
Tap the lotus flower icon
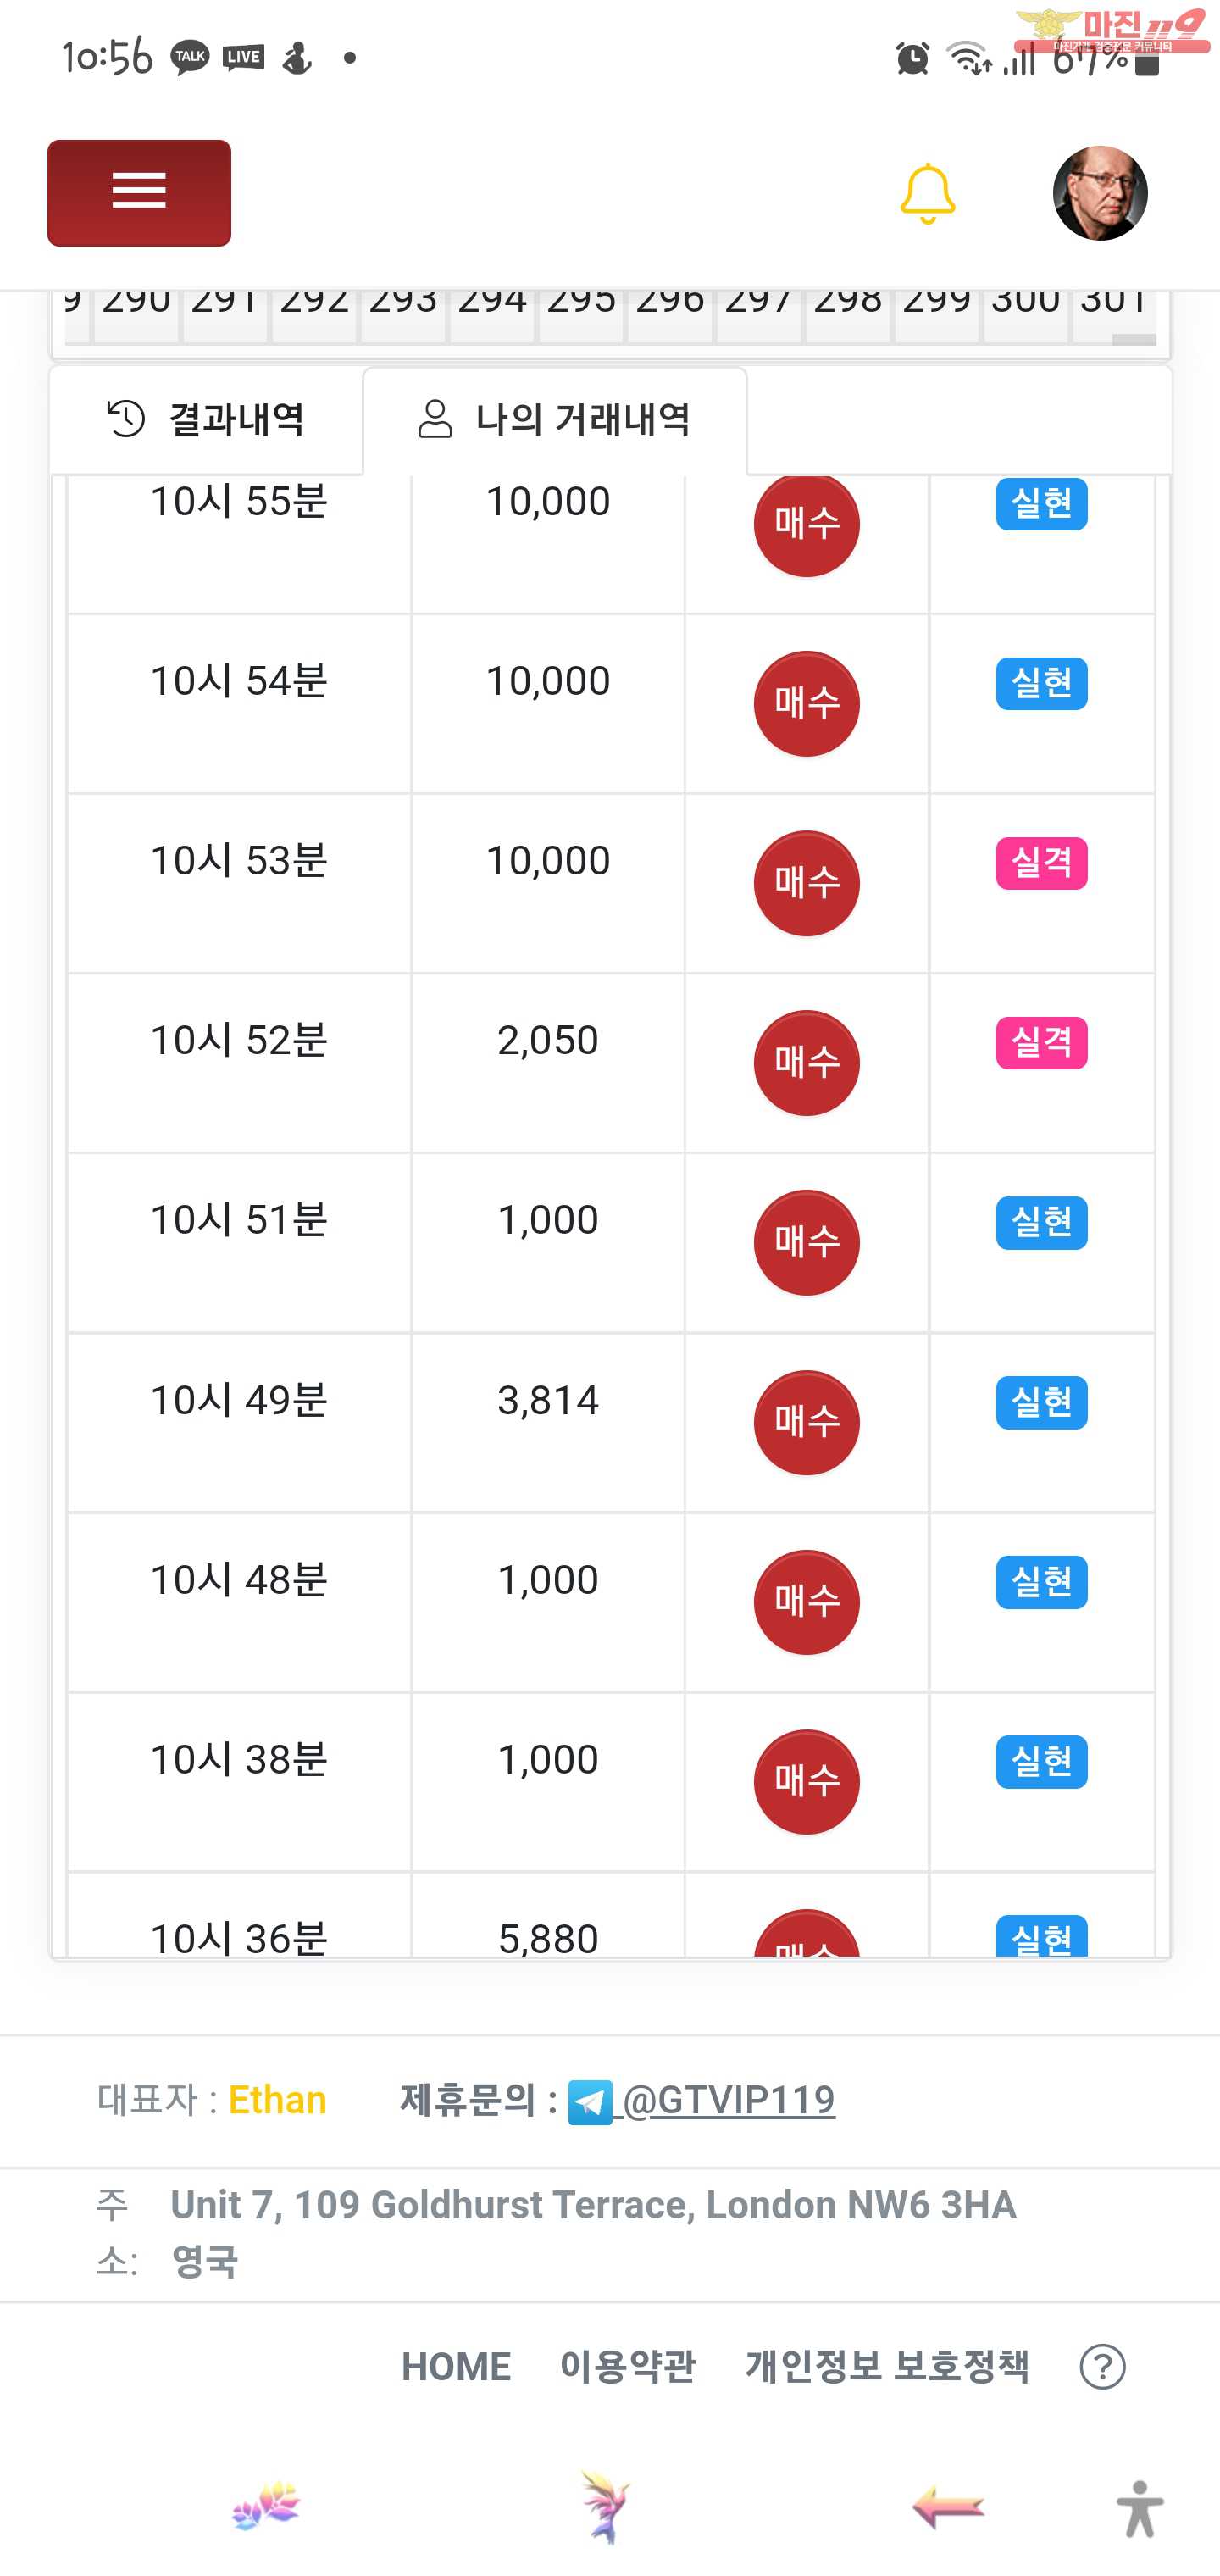[x=266, y=2506]
